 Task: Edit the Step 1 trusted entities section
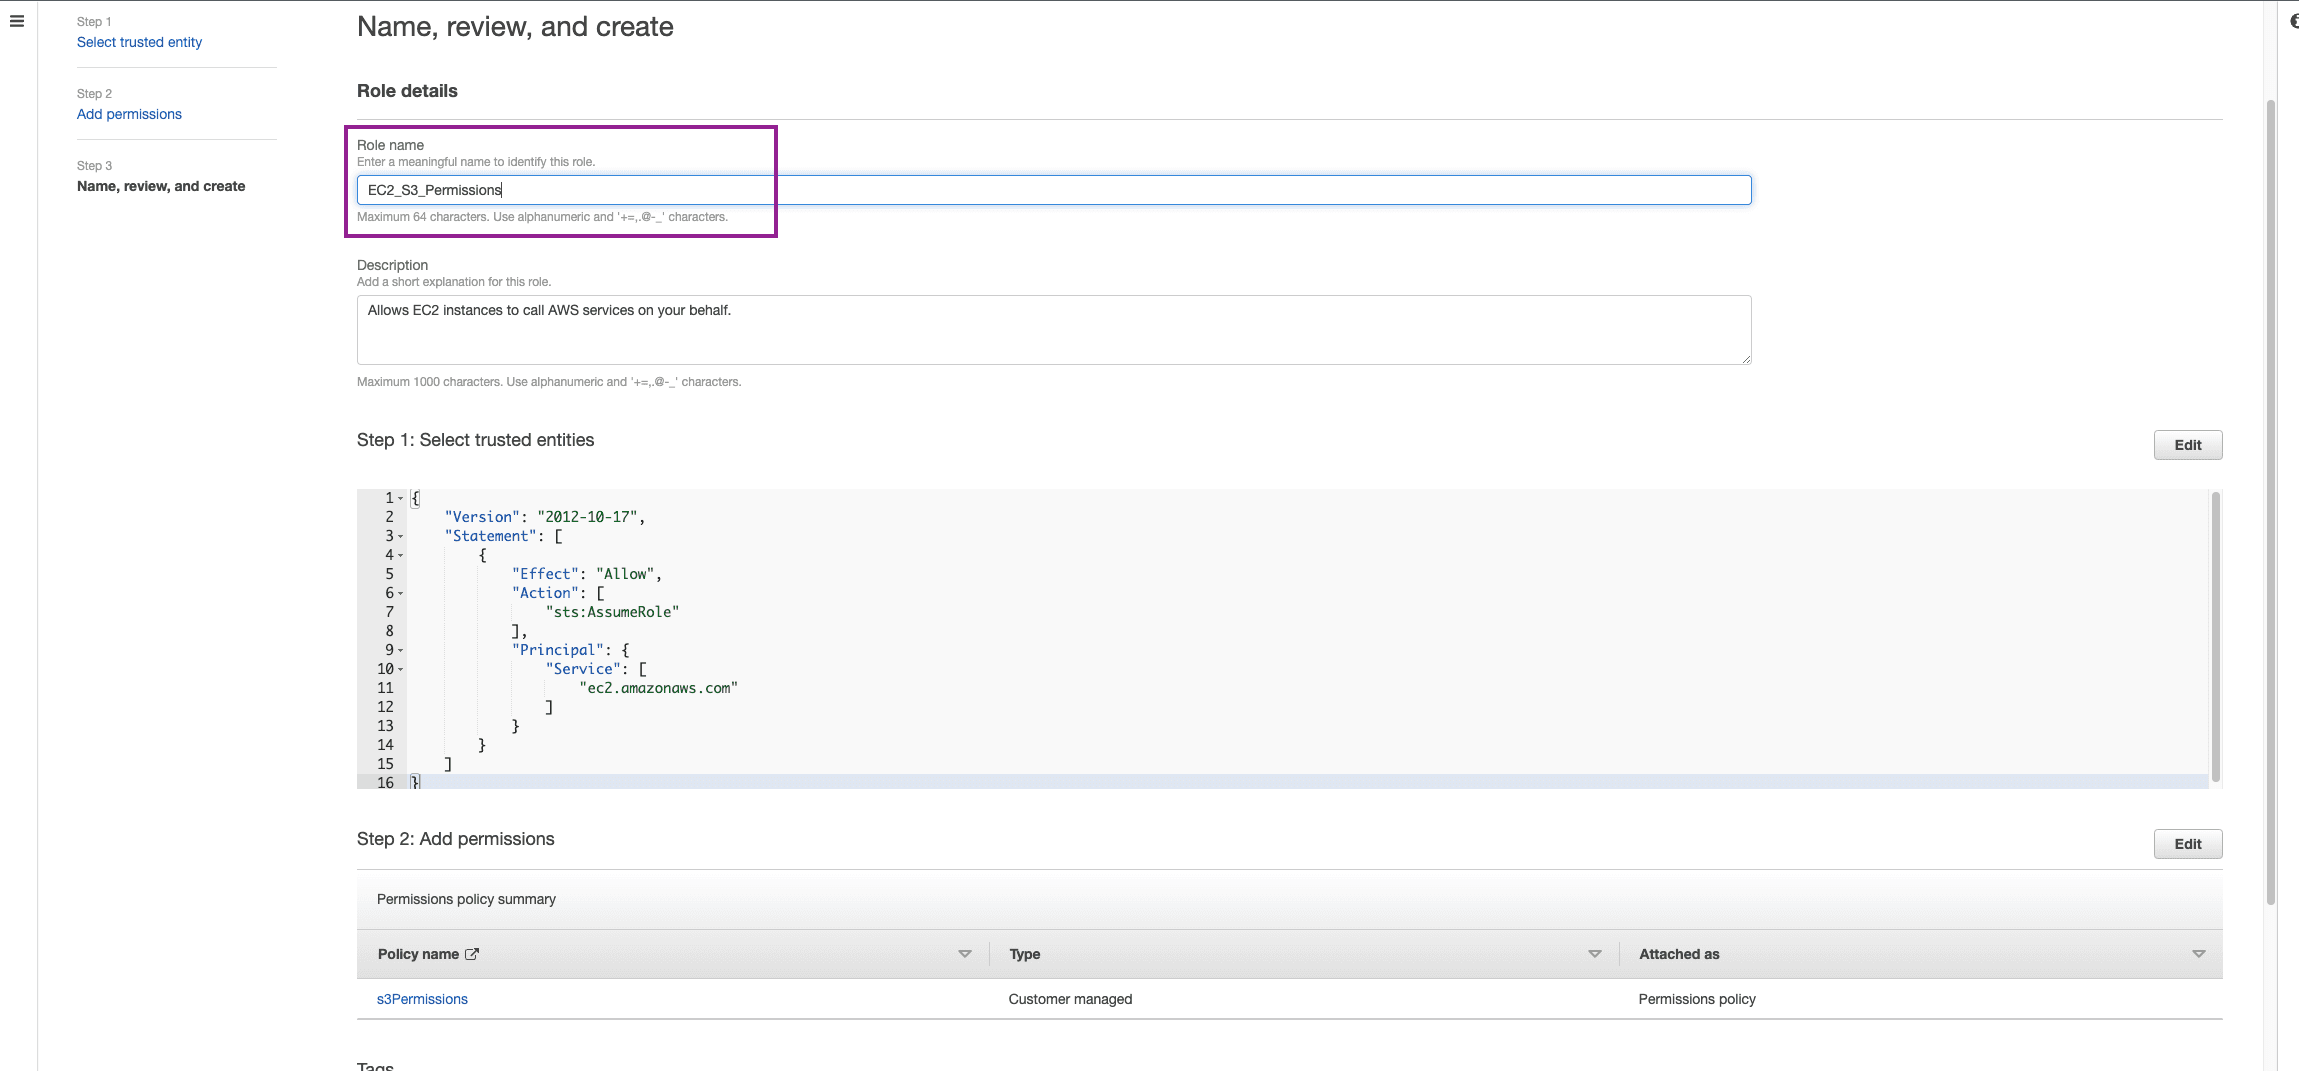click(2187, 445)
